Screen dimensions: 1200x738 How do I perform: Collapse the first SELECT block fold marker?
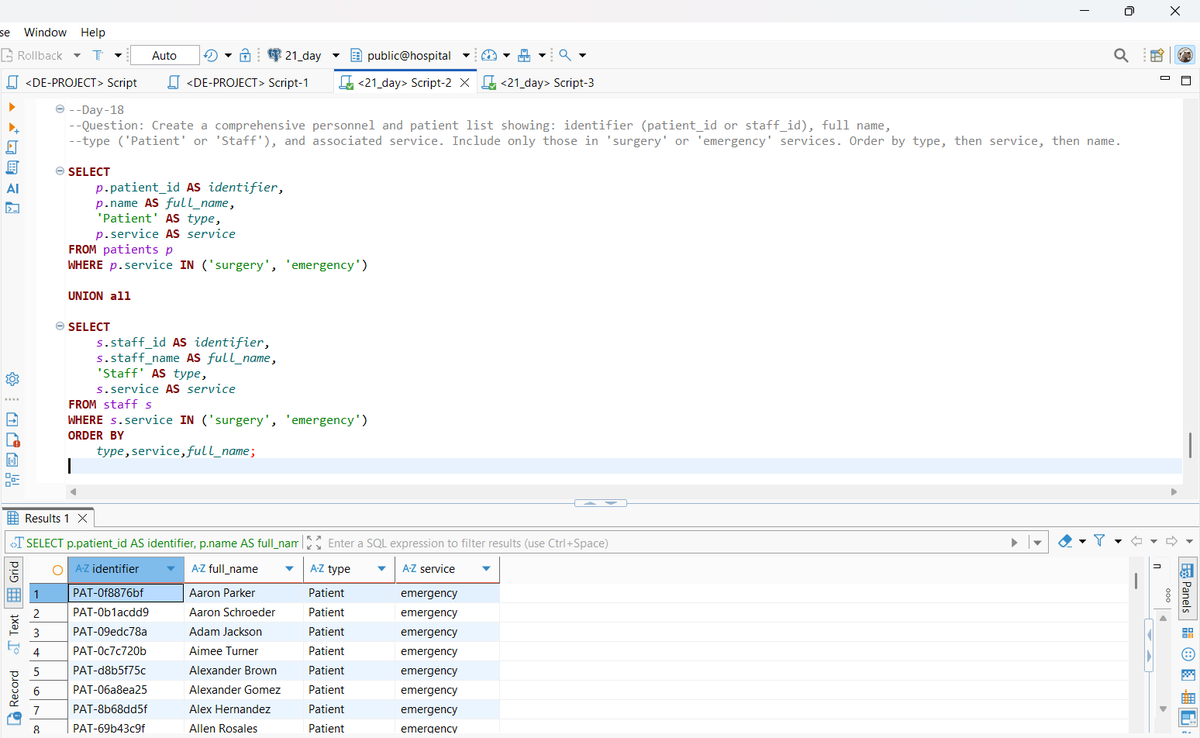click(59, 172)
